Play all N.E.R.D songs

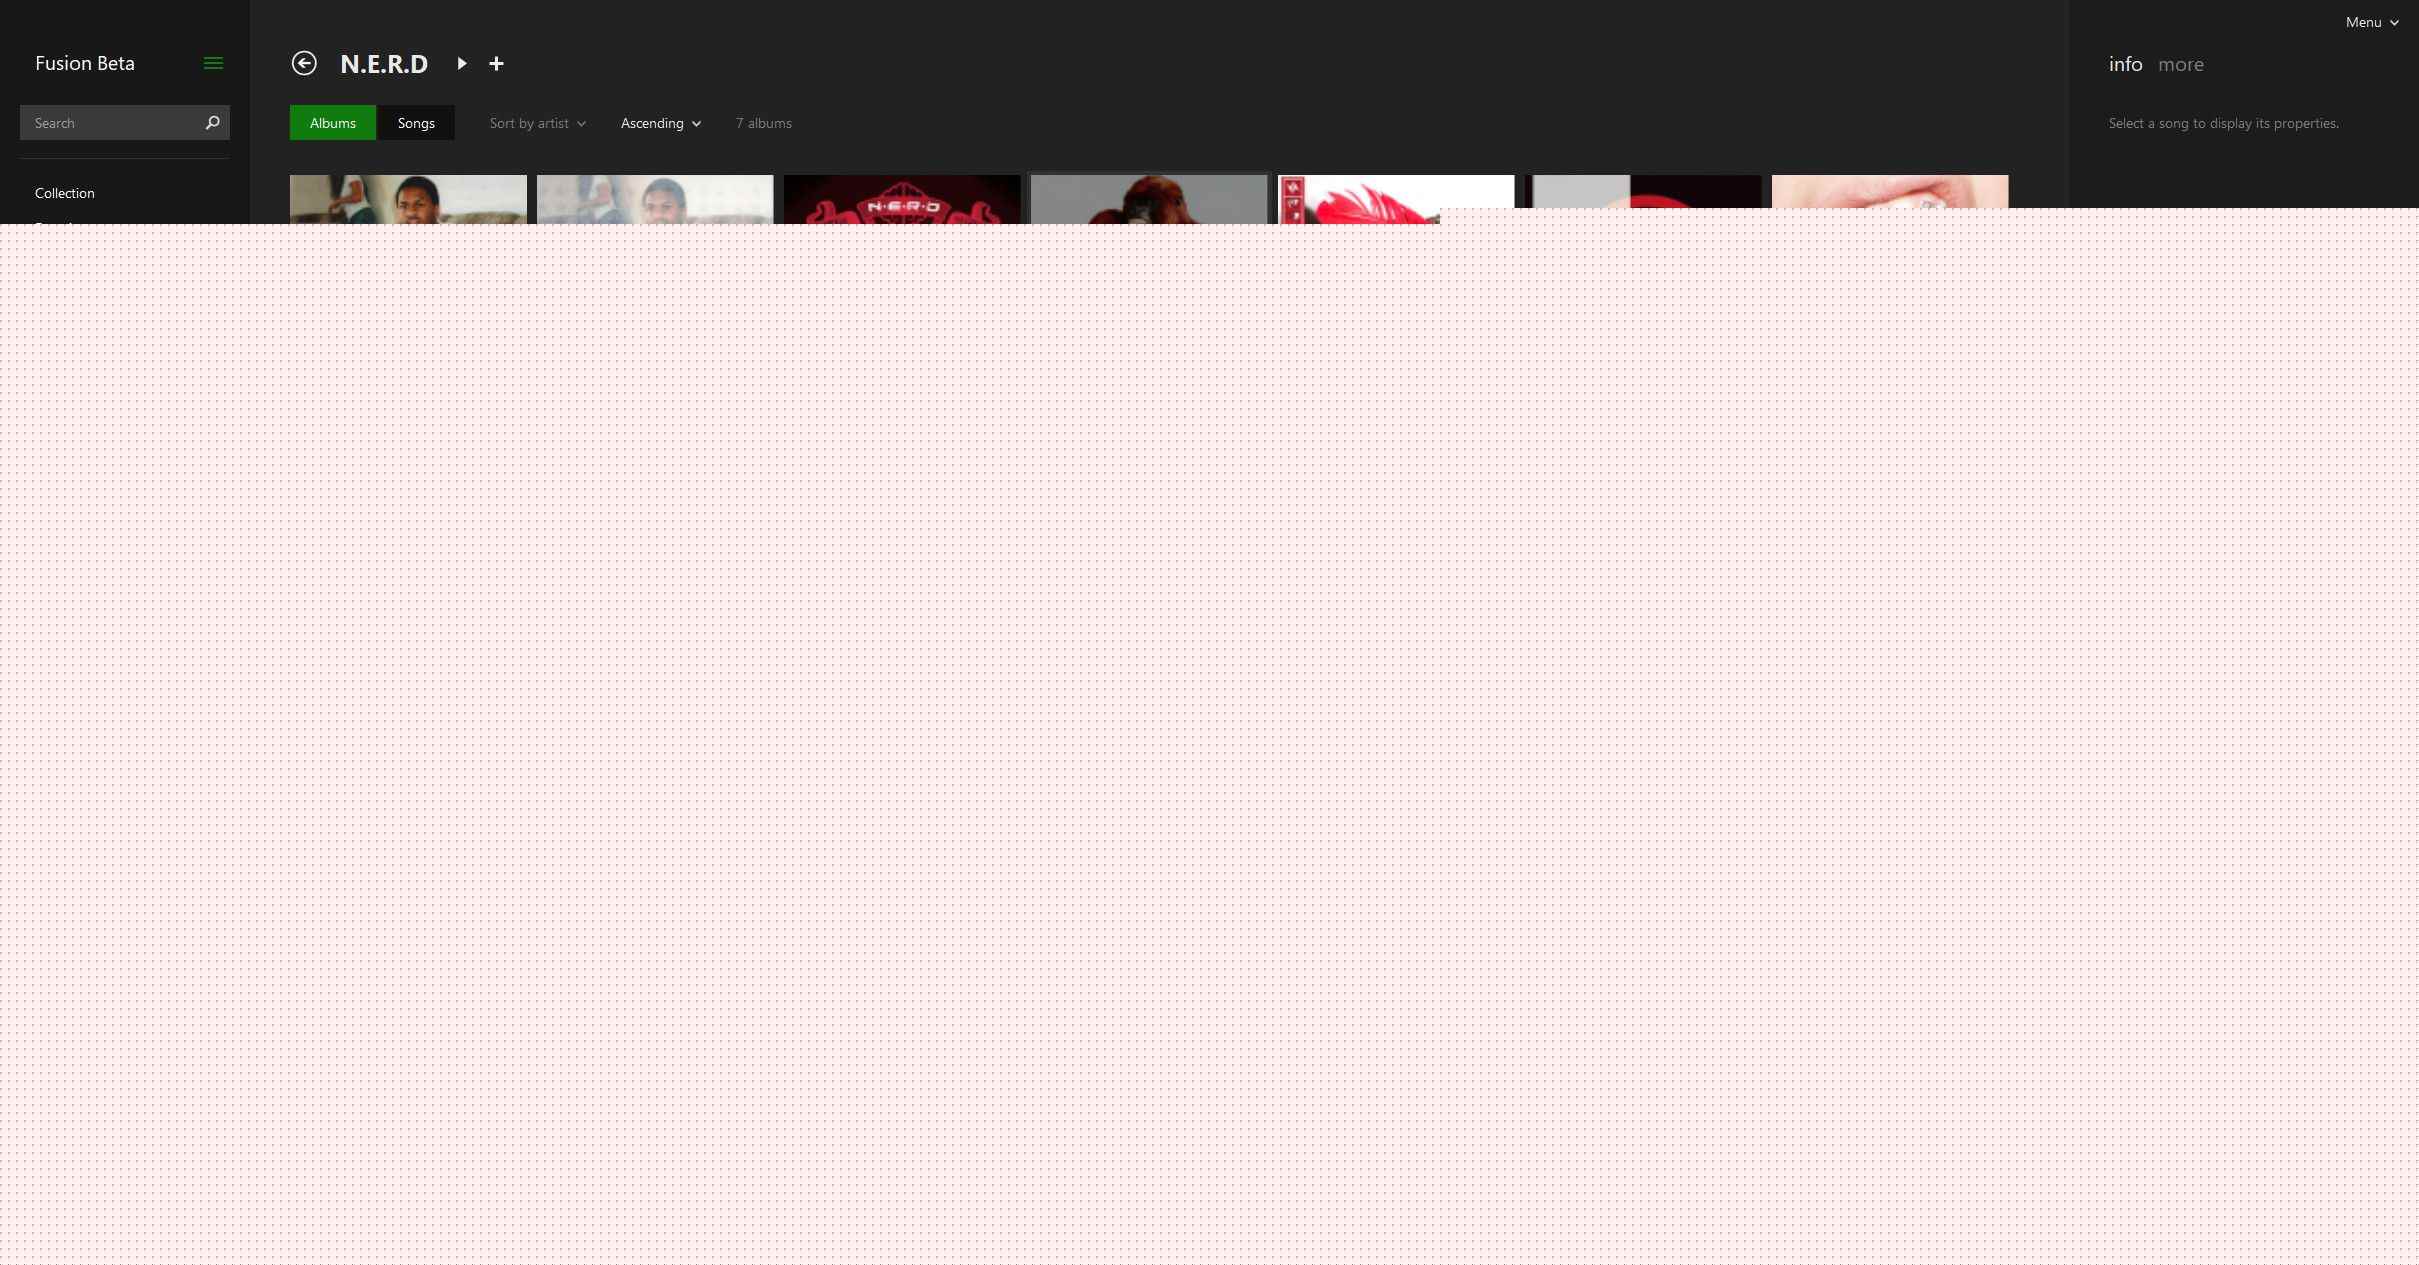coord(461,63)
